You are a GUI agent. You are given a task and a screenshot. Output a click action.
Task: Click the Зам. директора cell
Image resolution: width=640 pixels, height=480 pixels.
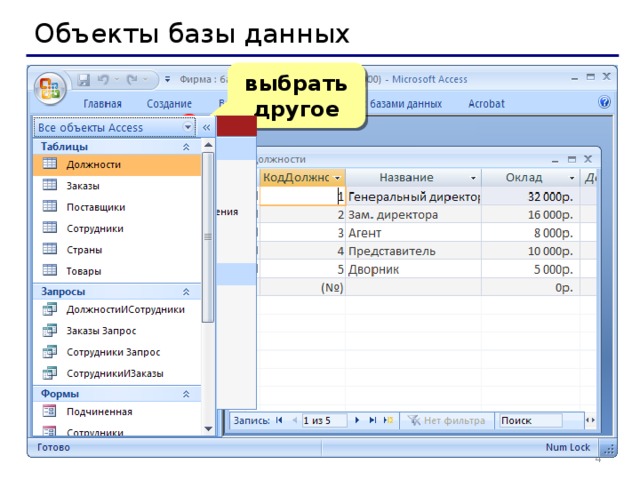tap(413, 215)
